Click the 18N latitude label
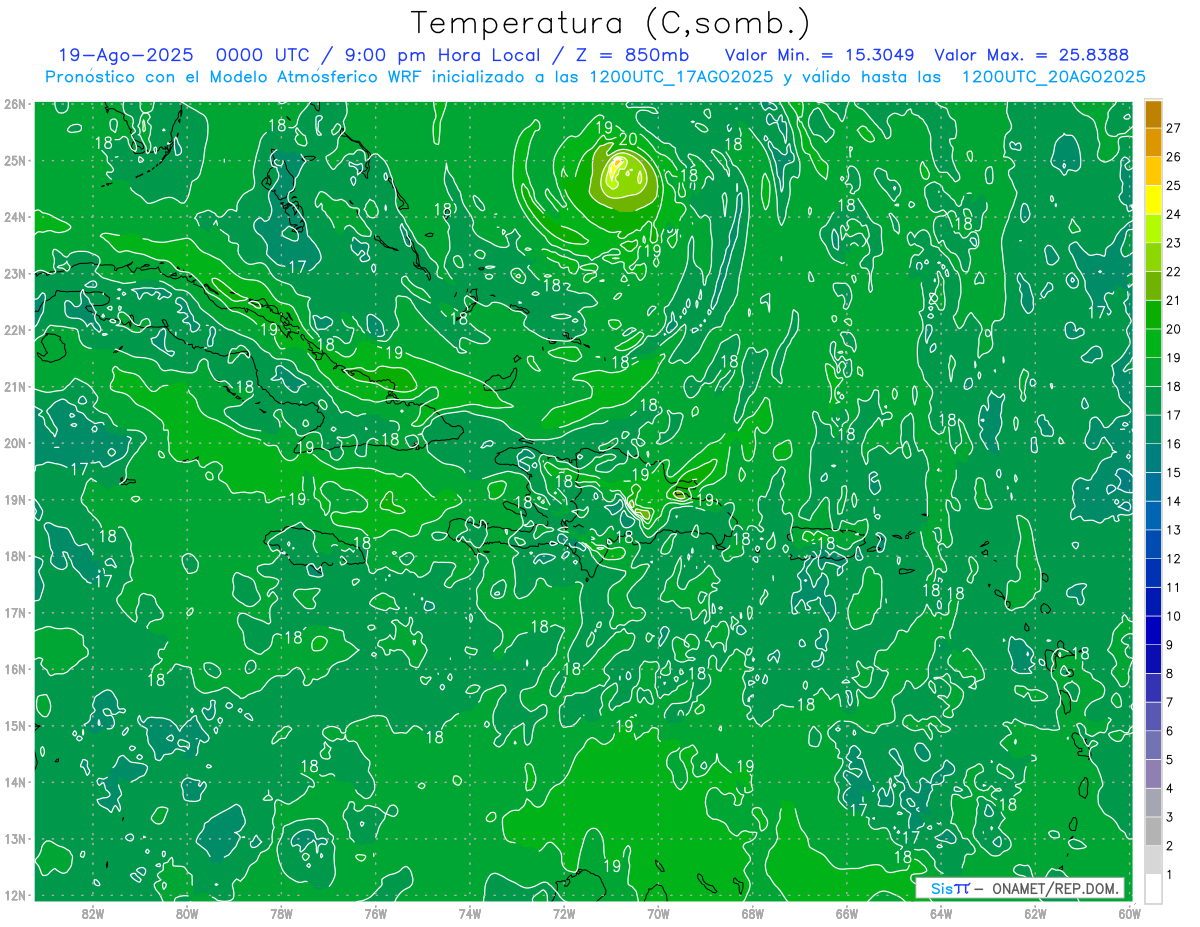This screenshot has height=927, width=1200. coord(15,556)
